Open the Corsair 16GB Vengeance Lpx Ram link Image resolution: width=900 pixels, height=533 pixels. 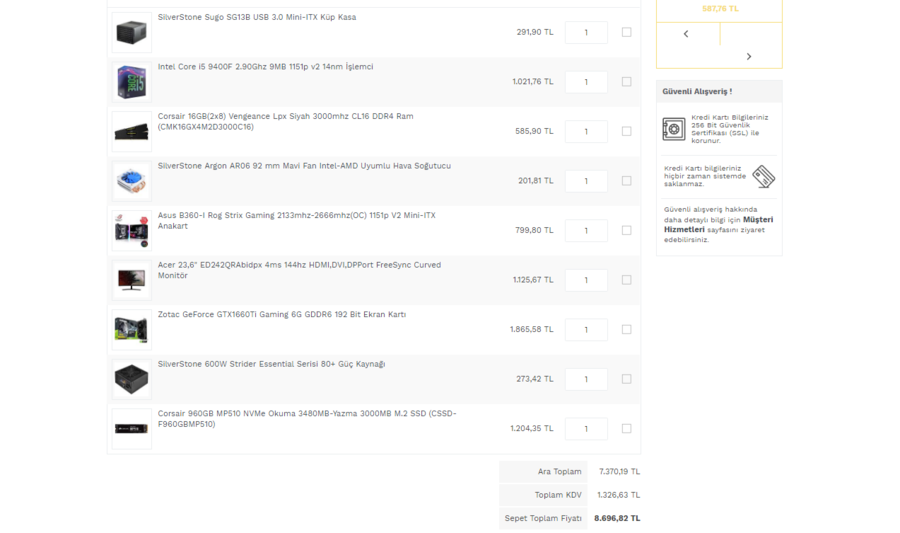[285, 121]
